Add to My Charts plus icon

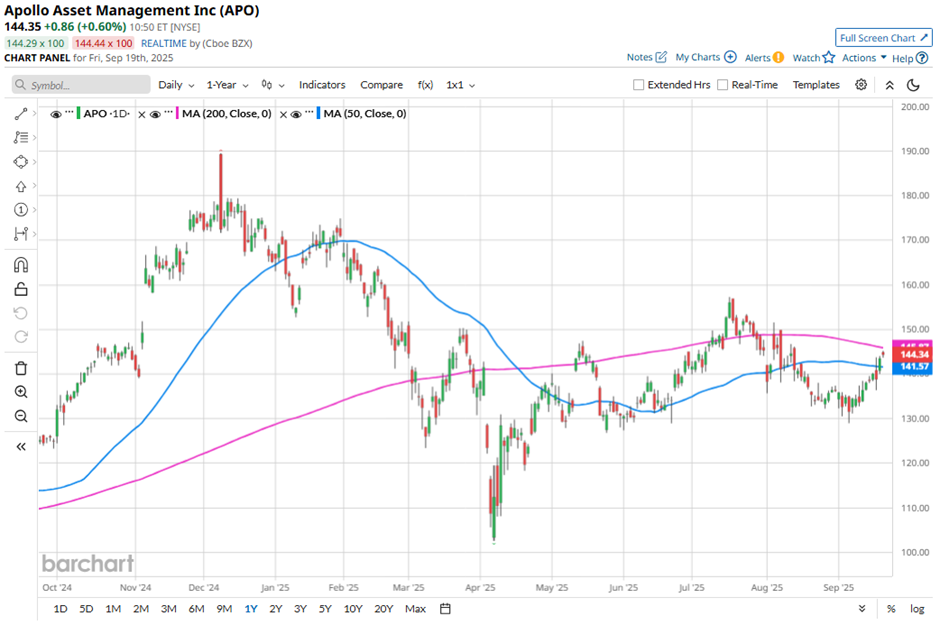click(730, 57)
